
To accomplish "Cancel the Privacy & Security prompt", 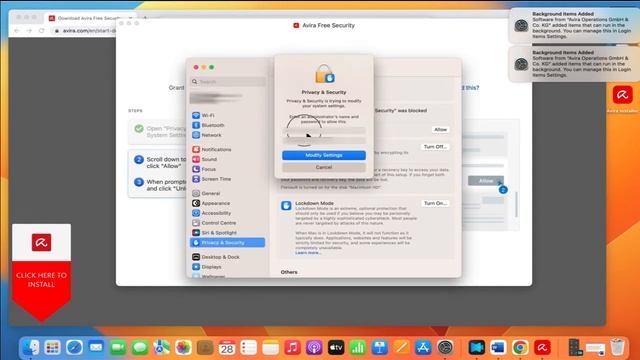I will pyautogui.click(x=324, y=167).
